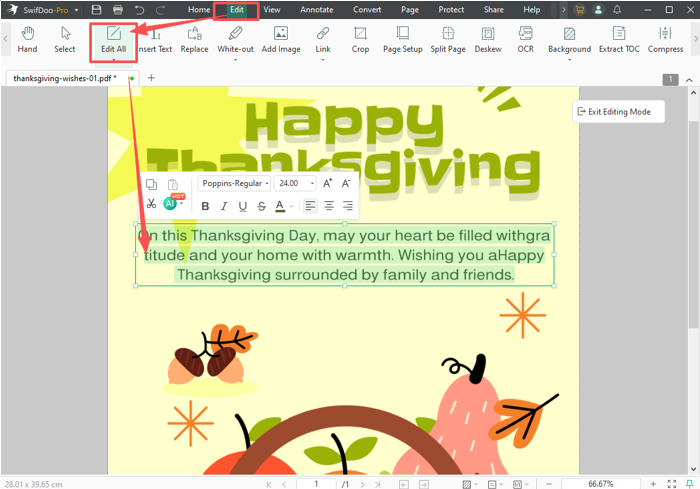700x489 pixels.
Task: Align text right
Action: (348, 205)
